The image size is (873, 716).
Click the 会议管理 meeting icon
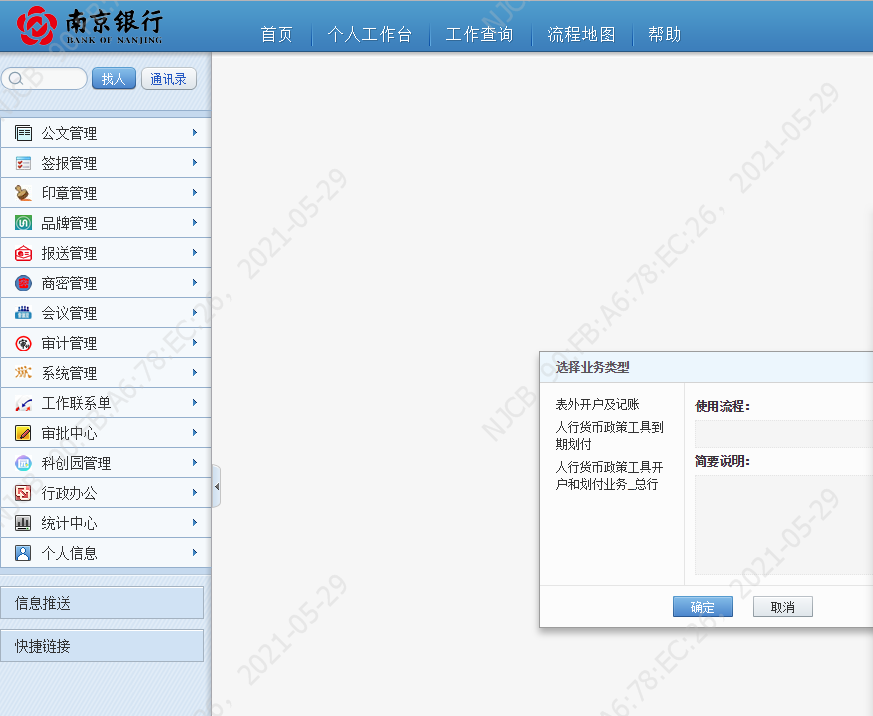[x=23, y=313]
